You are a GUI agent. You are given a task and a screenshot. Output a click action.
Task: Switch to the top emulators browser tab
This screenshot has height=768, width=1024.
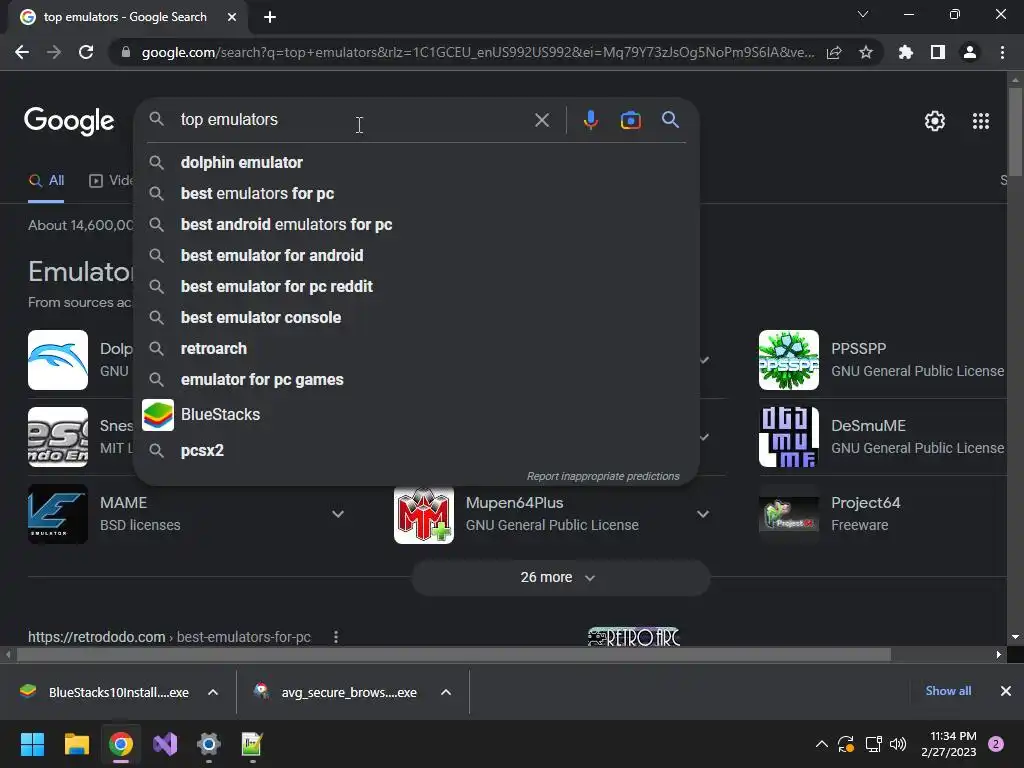coord(125,17)
